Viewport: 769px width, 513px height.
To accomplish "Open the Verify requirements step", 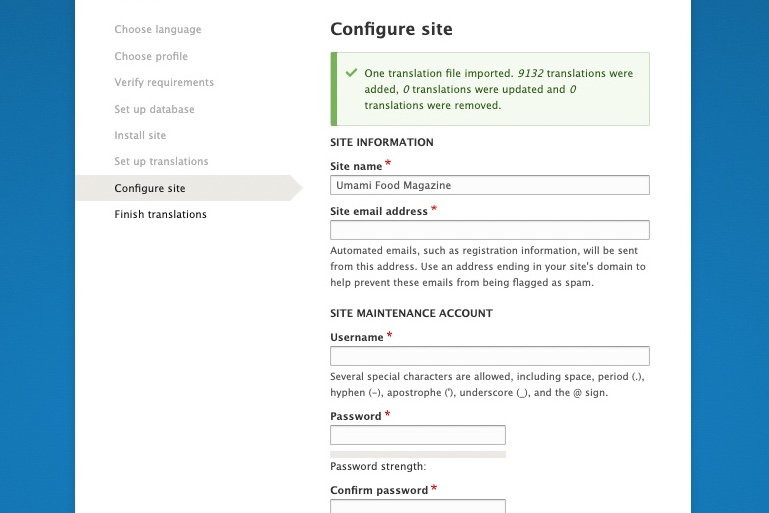I will pyautogui.click(x=164, y=82).
